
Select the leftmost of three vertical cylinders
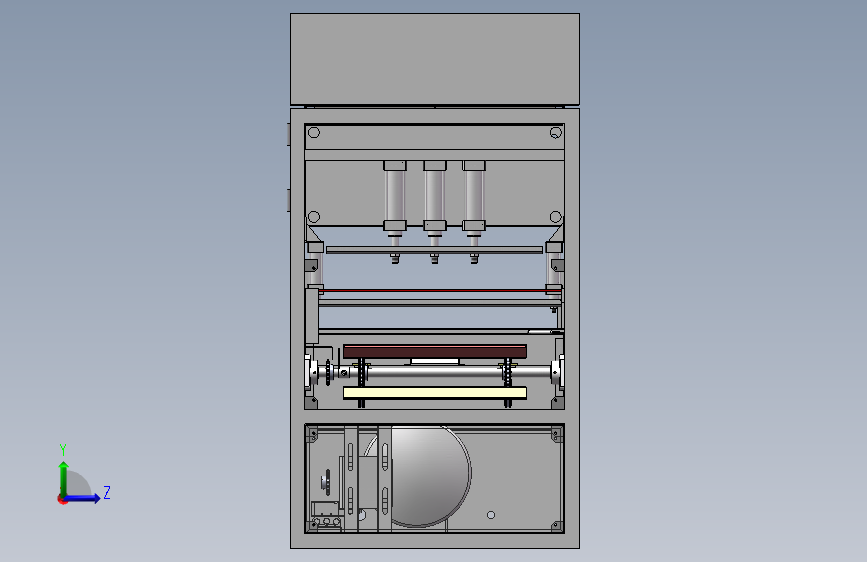pyautogui.click(x=395, y=196)
